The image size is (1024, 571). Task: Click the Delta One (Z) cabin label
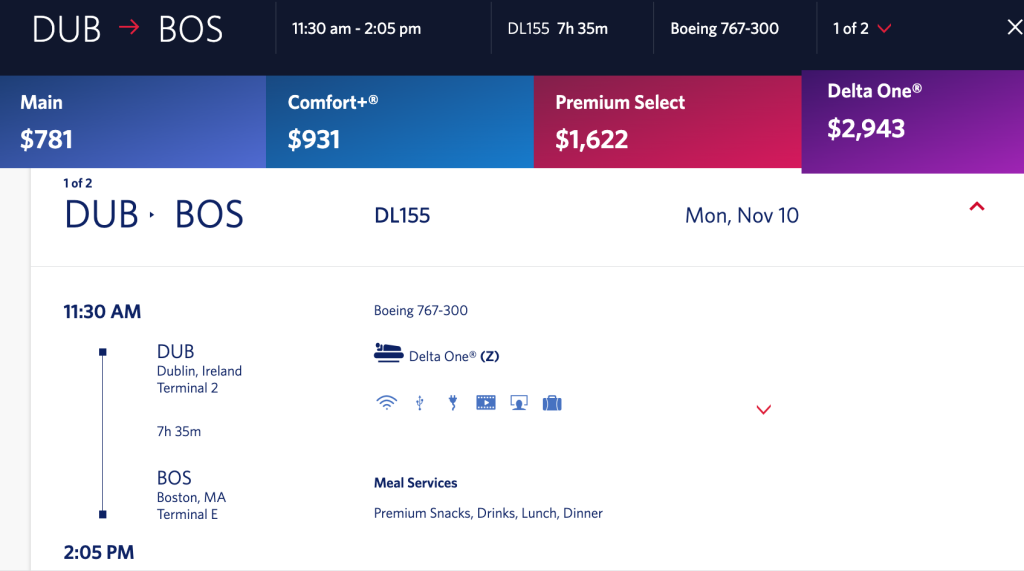click(x=453, y=356)
